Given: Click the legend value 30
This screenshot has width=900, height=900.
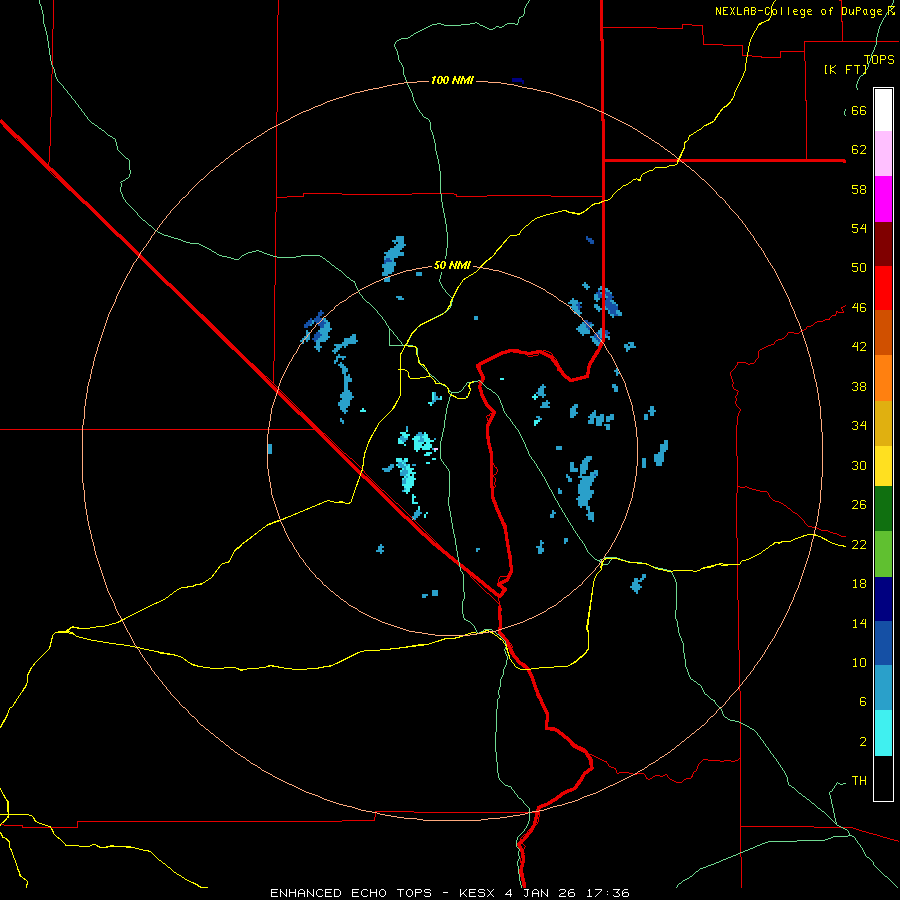Looking at the screenshot, I should 859,465.
